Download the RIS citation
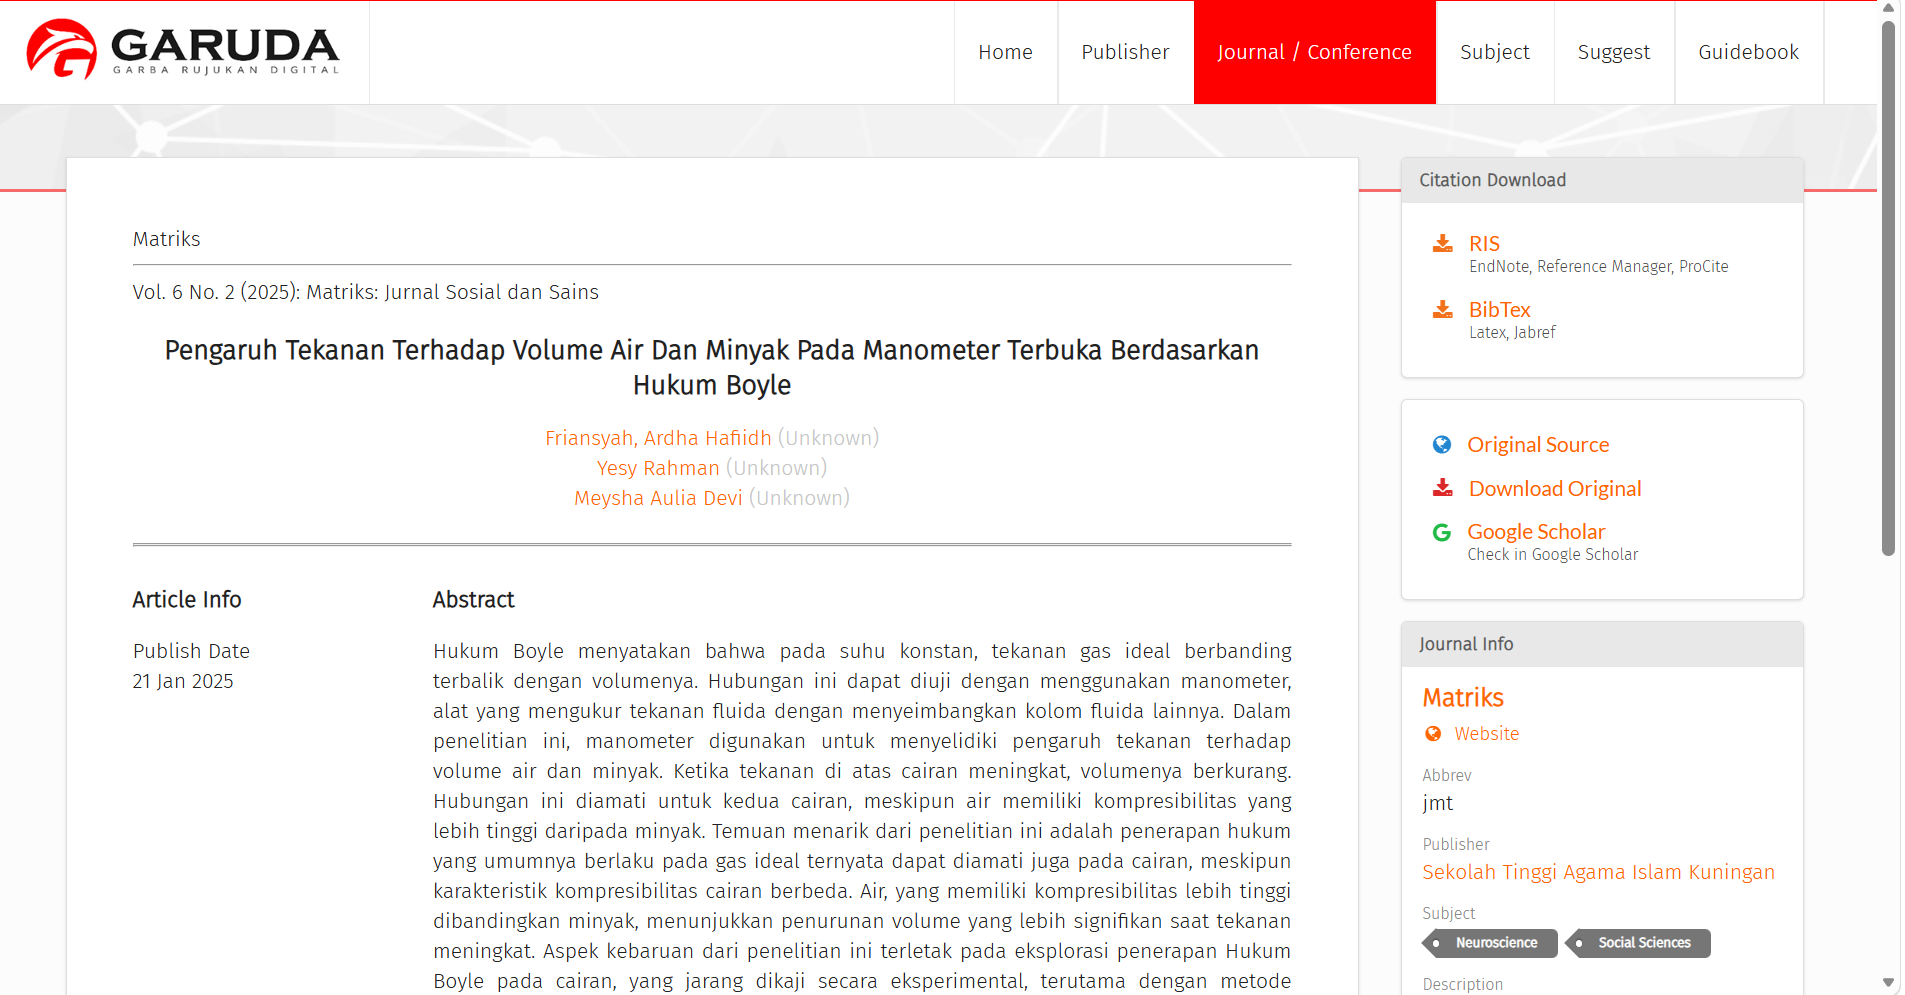Viewport: 1905px width, 995px height. [1484, 243]
